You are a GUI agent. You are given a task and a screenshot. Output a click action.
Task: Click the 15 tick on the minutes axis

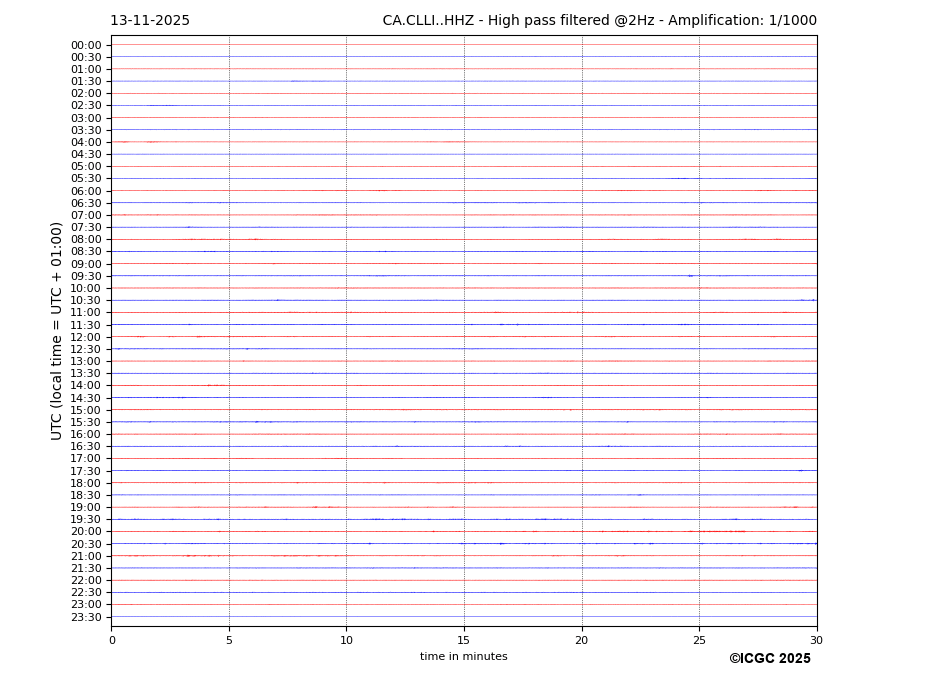[464, 640]
